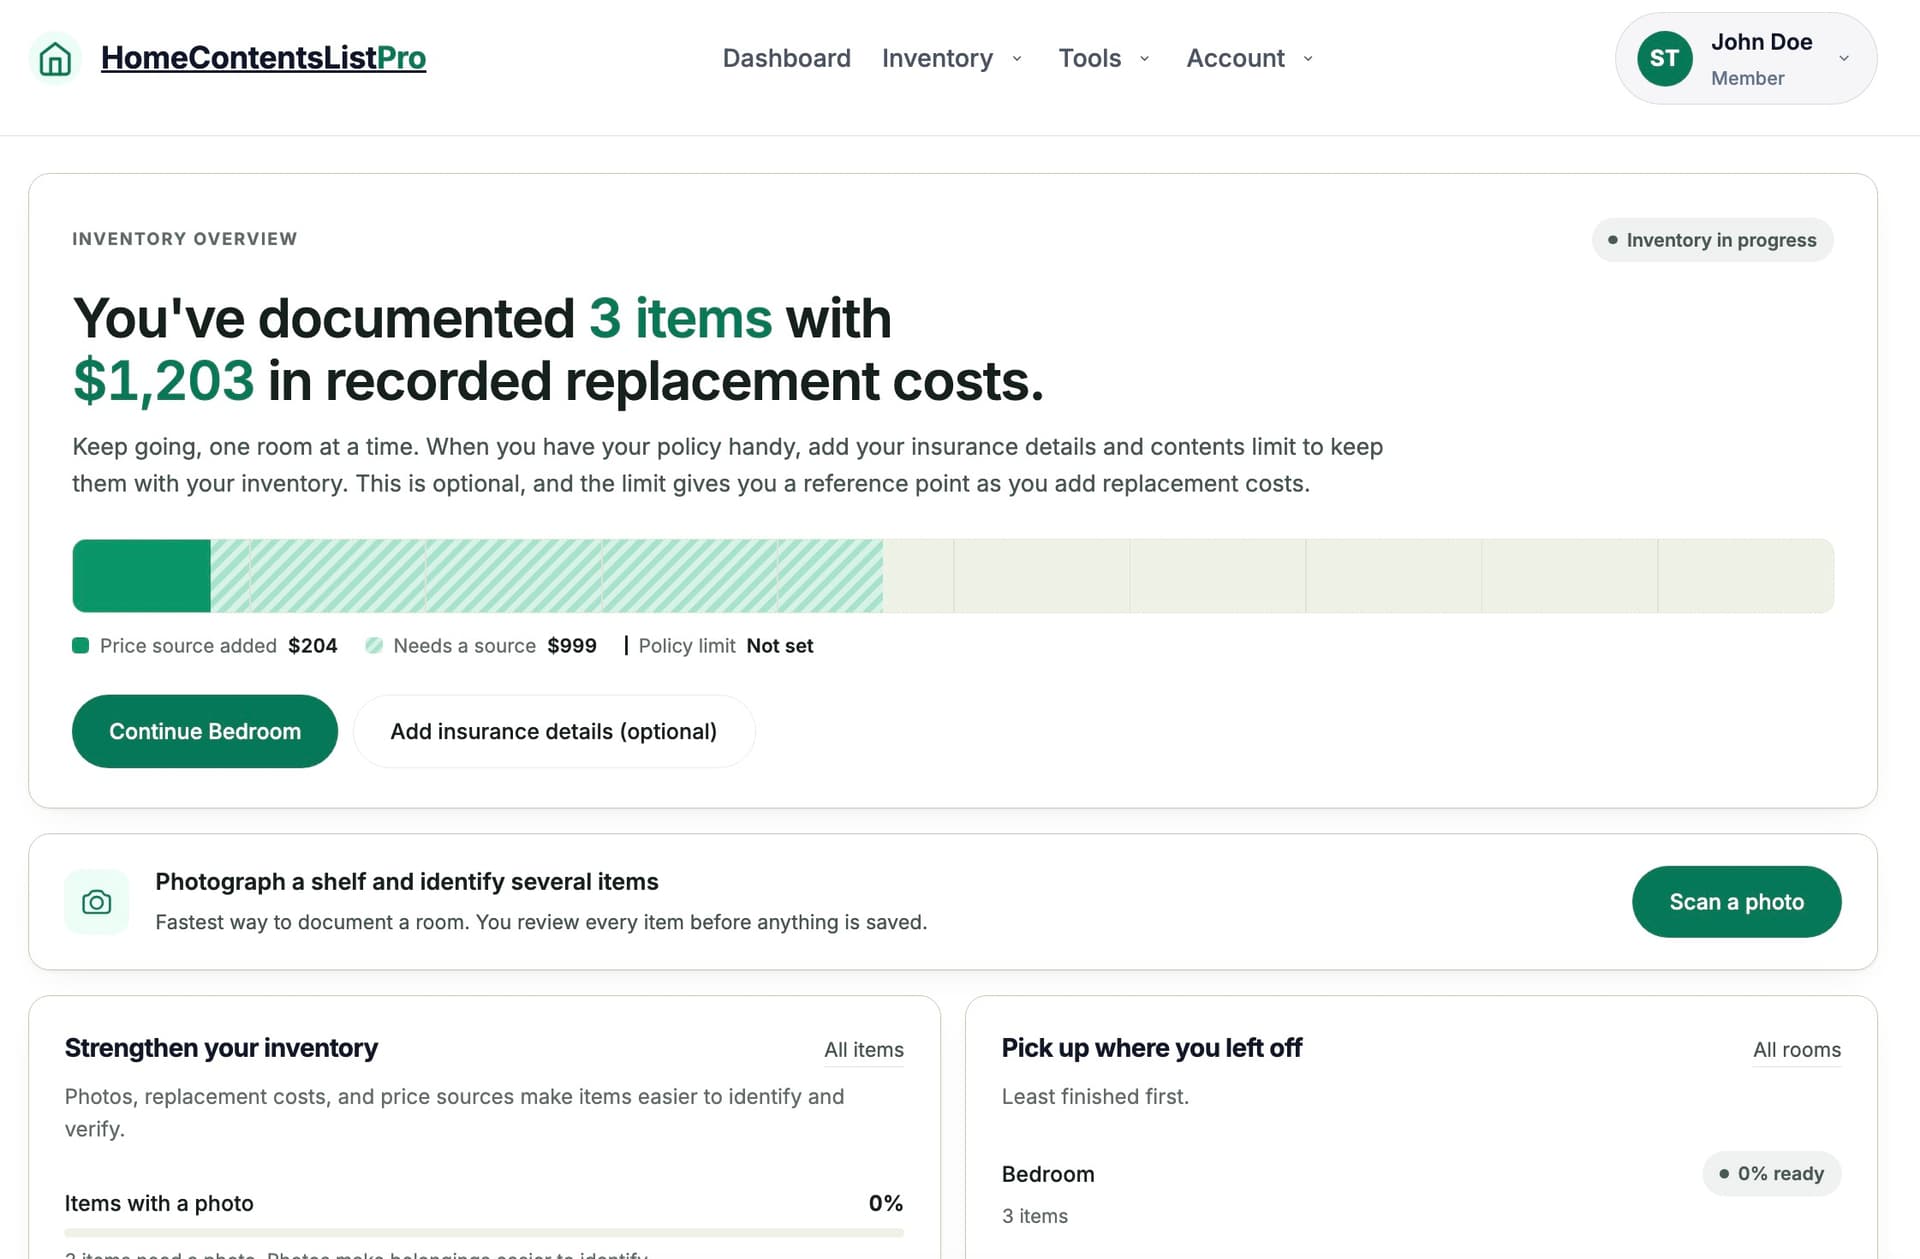Expand the Account chevron arrow

1308,59
